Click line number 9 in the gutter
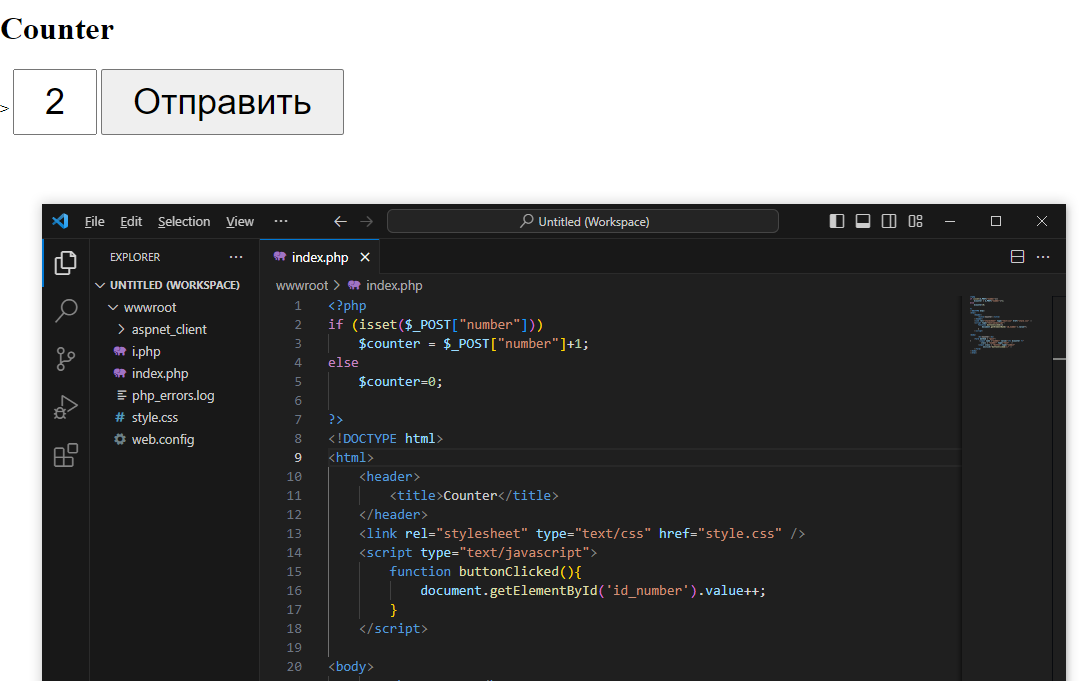 (297, 458)
